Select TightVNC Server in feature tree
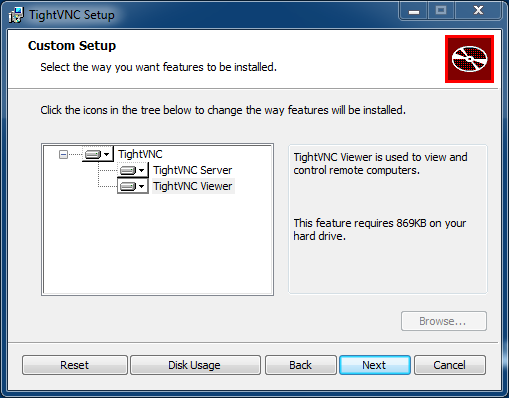 point(193,170)
